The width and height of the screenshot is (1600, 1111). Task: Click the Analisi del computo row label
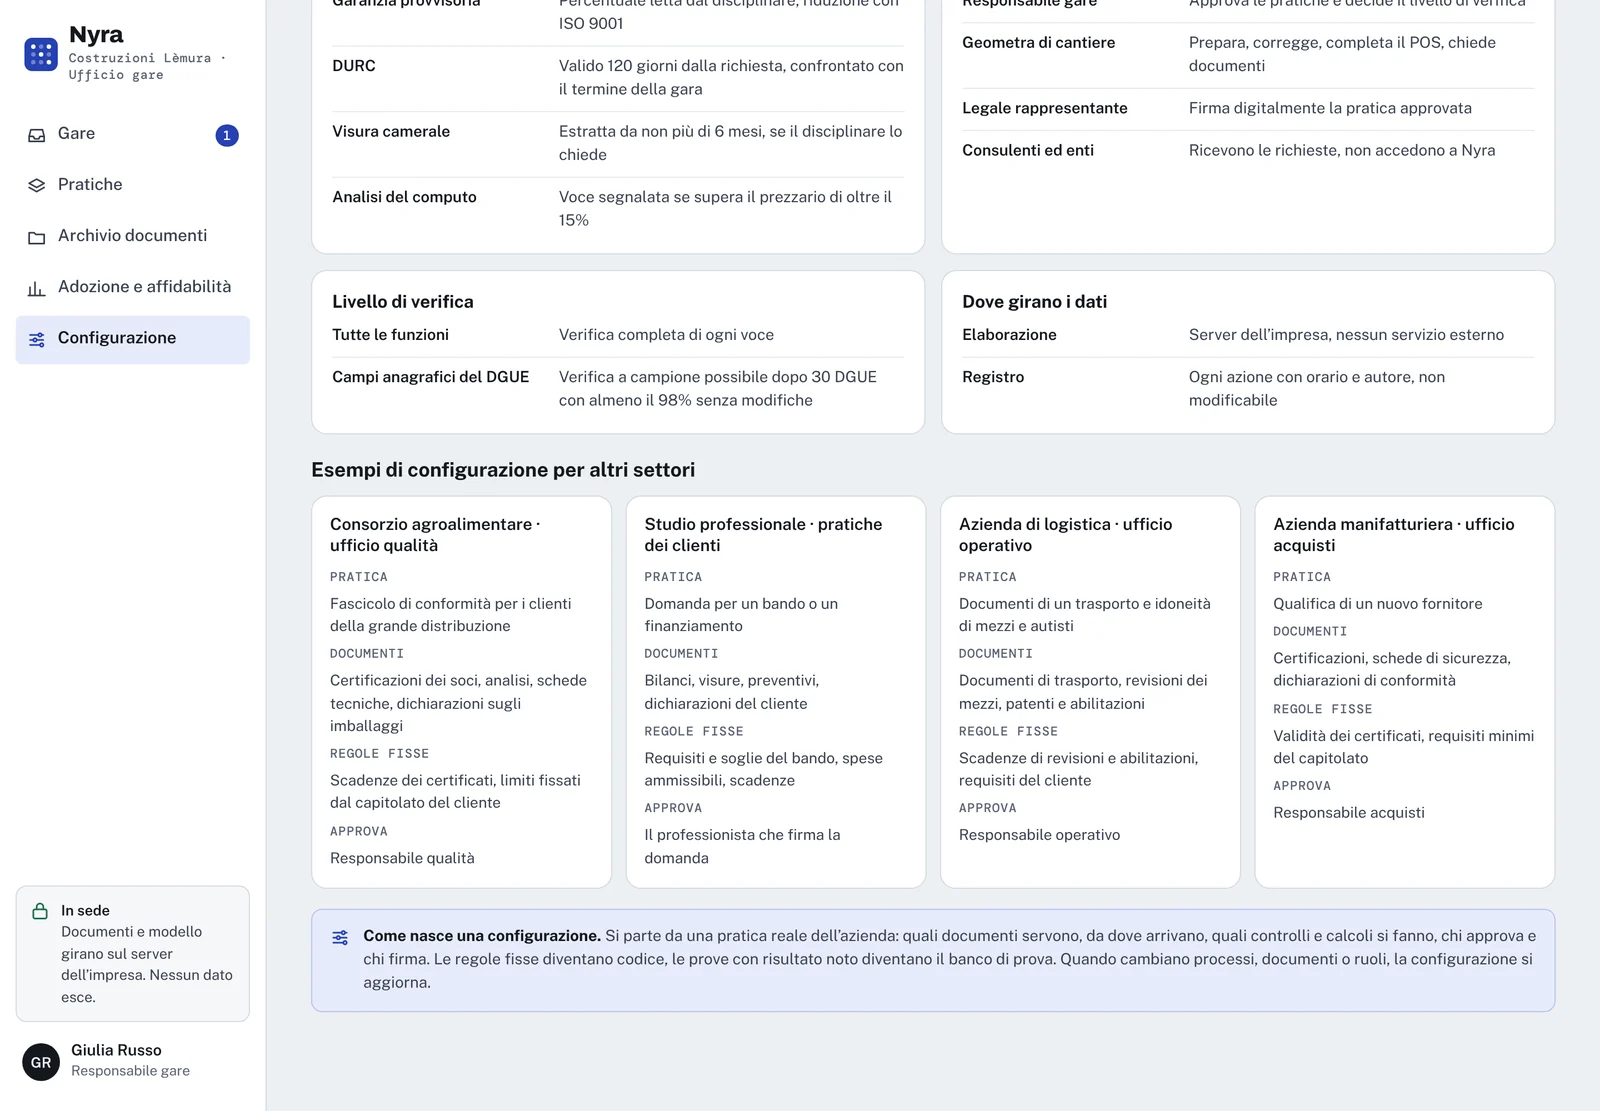(404, 197)
